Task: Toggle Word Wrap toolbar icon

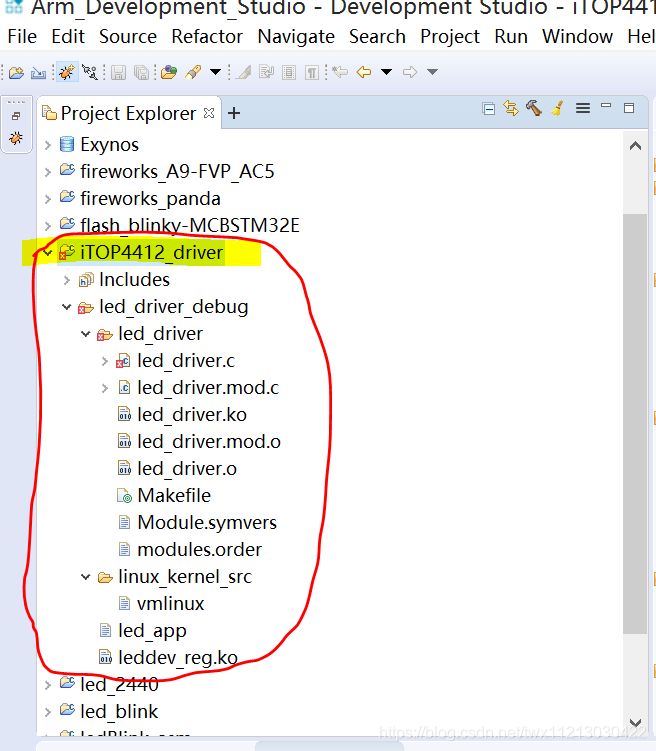Action: (266, 72)
